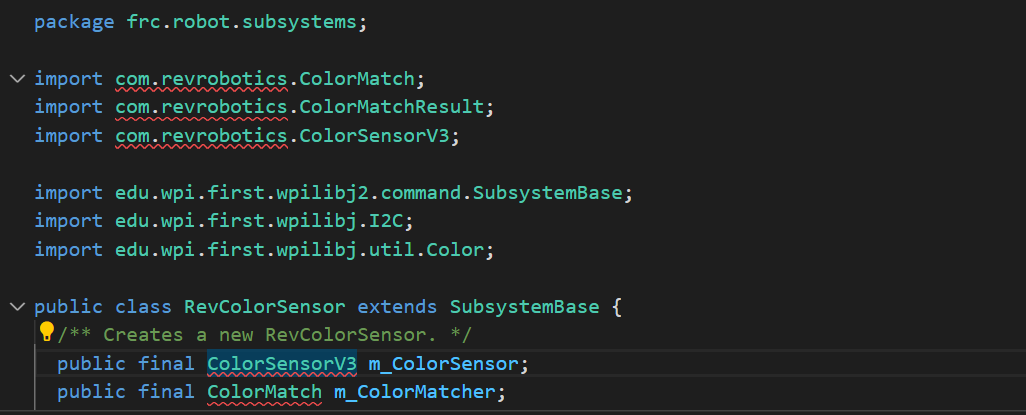The width and height of the screenshot is (1026, 415).
Task: Click RevColorSensor class name in declaration
Action: pos(264,306)
